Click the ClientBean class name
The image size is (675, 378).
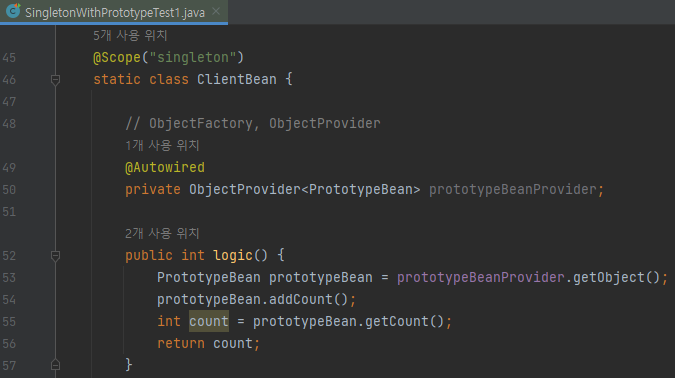[x=237, y=79]
